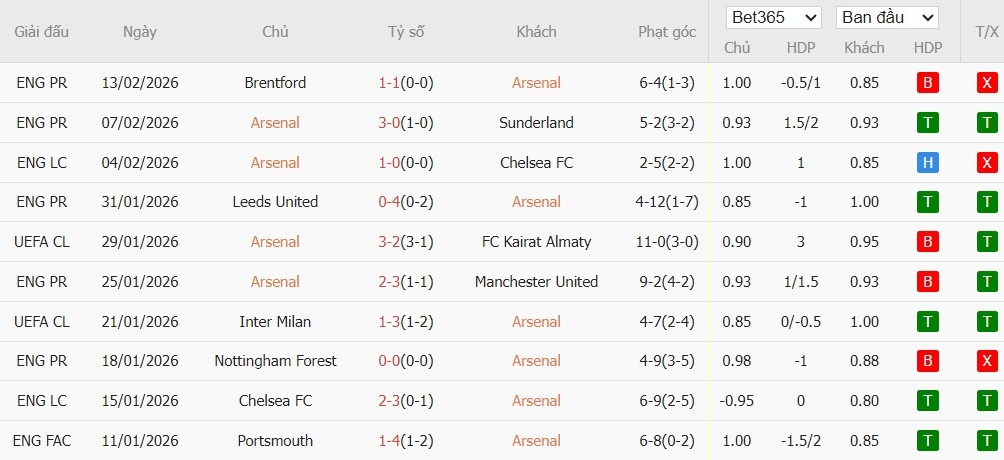Click the Giải đấu column header
This screenshot has height=460, width=1004.
[42, 32]
